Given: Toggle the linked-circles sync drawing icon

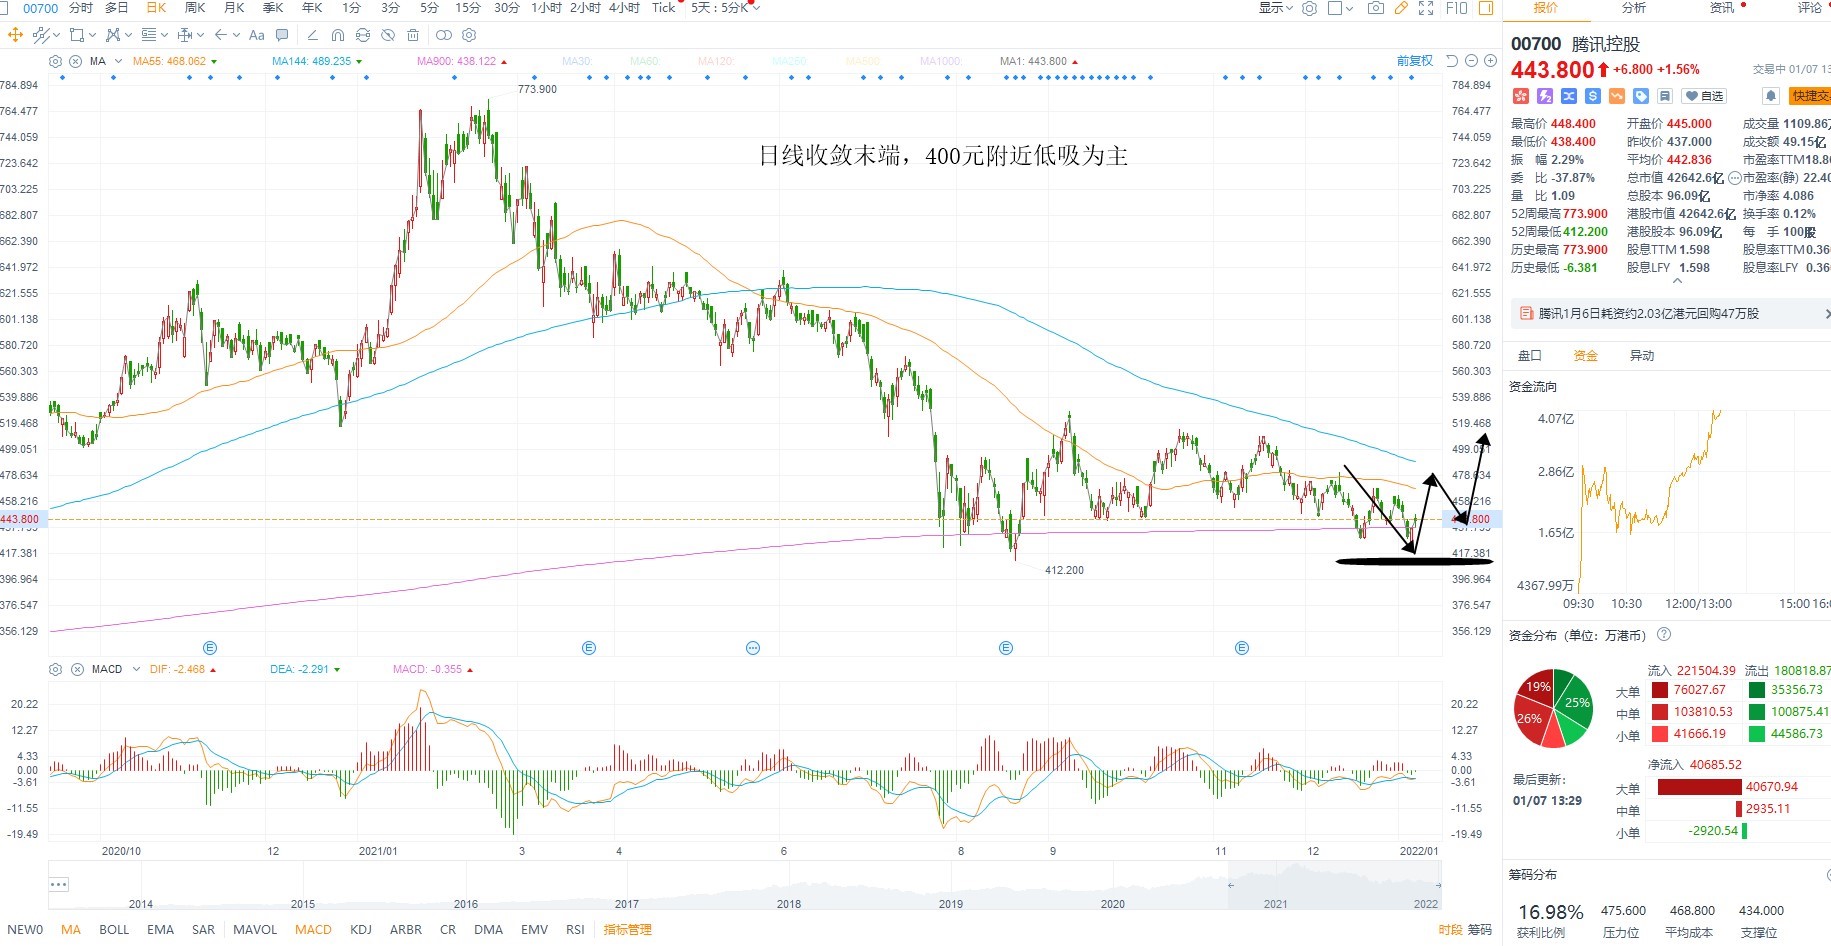Looking at the screenshot, I should (x=444, y=35).
